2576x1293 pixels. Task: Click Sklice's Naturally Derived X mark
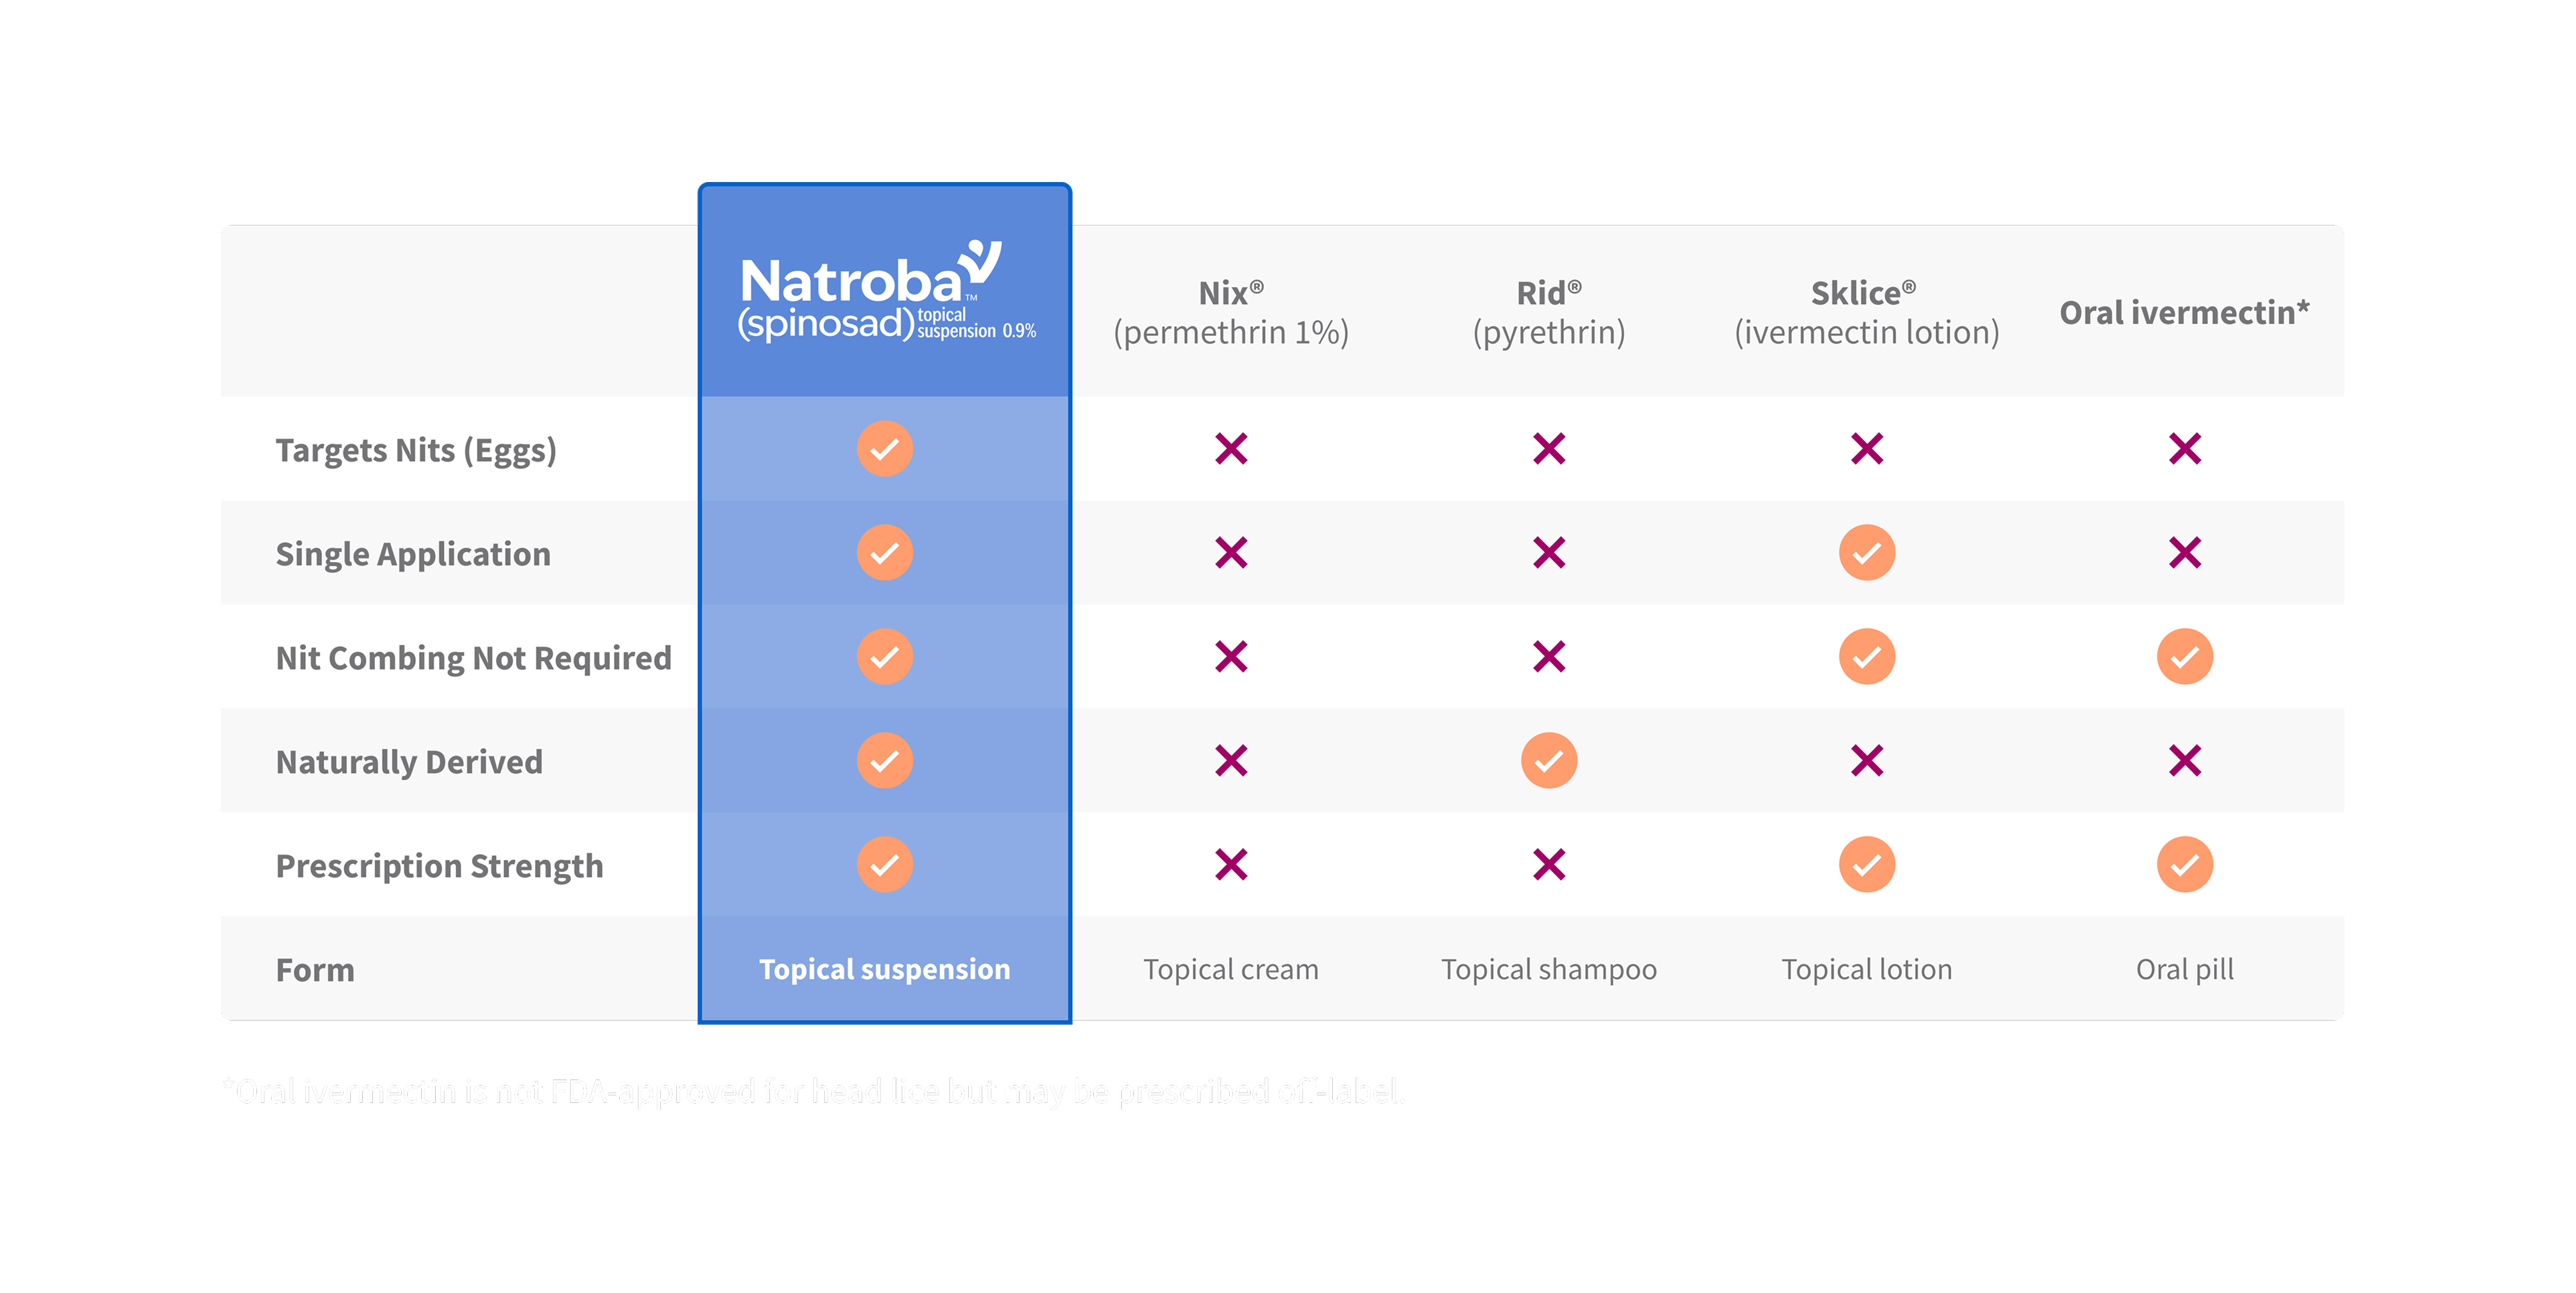pos(1866,761)
